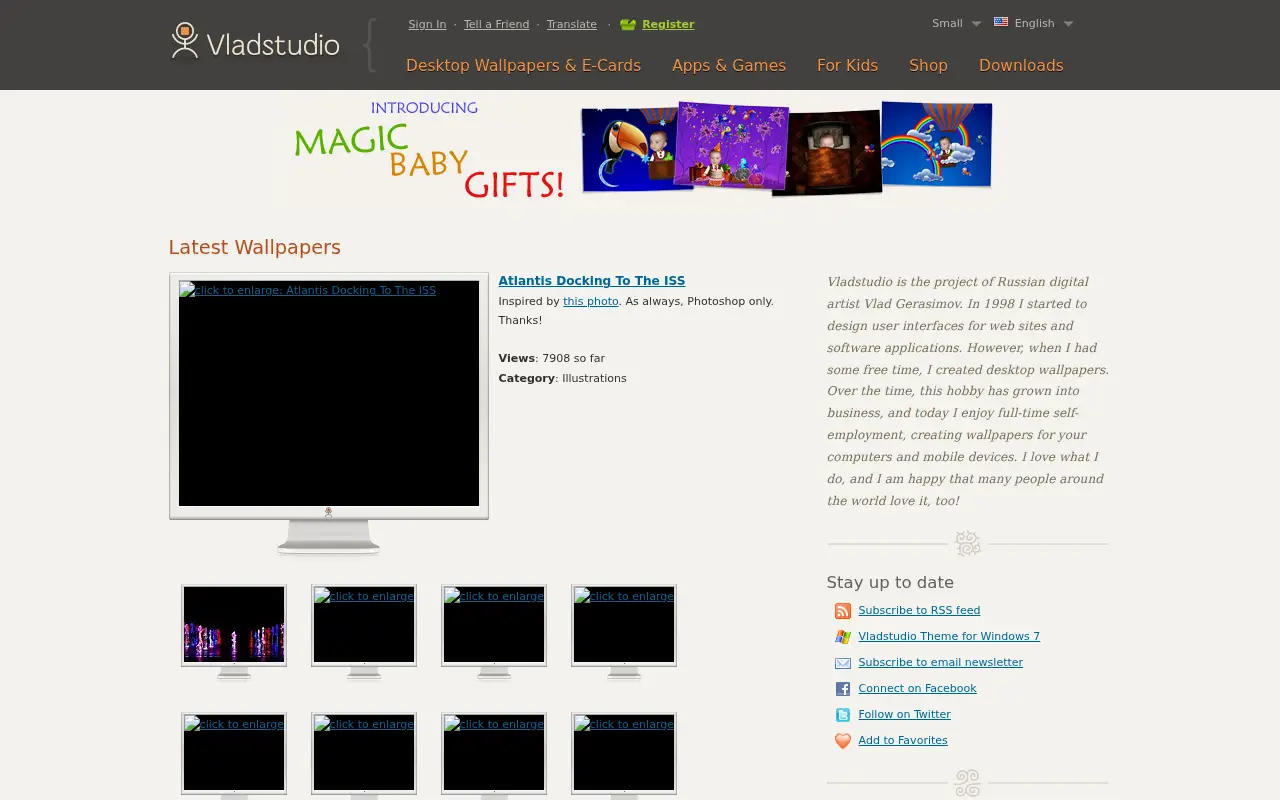Image resolution: width=1280 pixels, height=800 pixels.
Task: Click the Register link
Action: 668,24
